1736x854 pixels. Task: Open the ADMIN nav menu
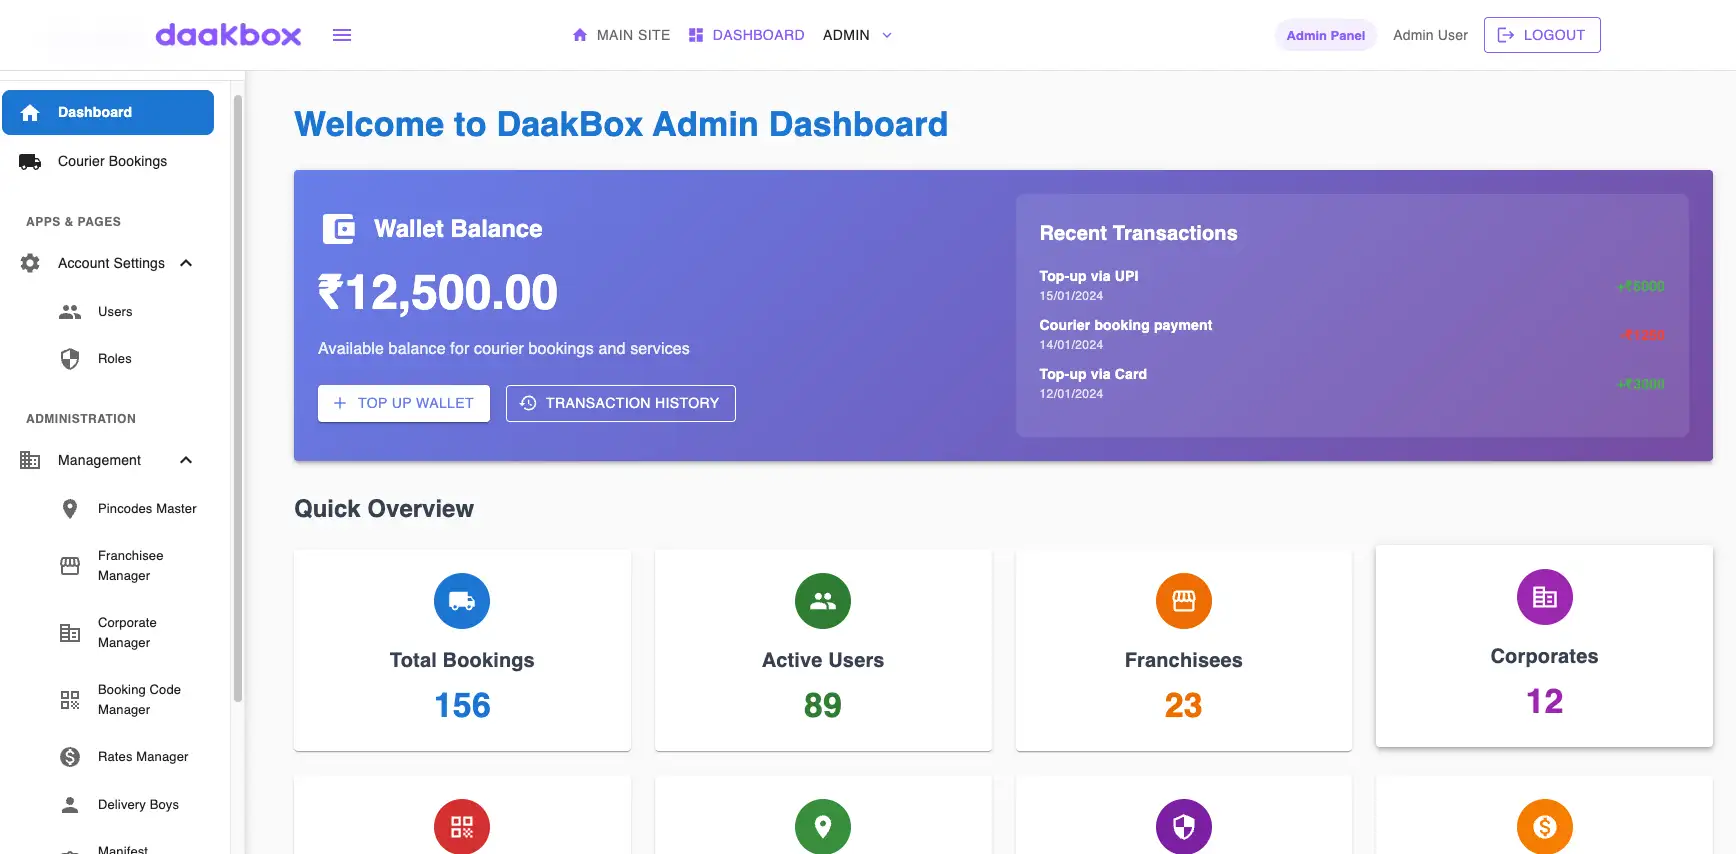[857, 35]
